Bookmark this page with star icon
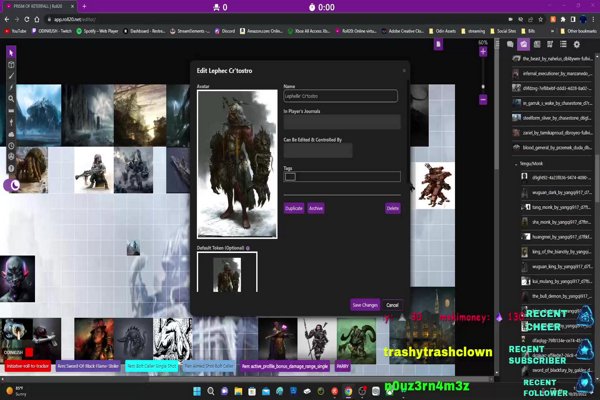Image resolution: width=600 pixels, height=400 pixels. click(540, 19)
